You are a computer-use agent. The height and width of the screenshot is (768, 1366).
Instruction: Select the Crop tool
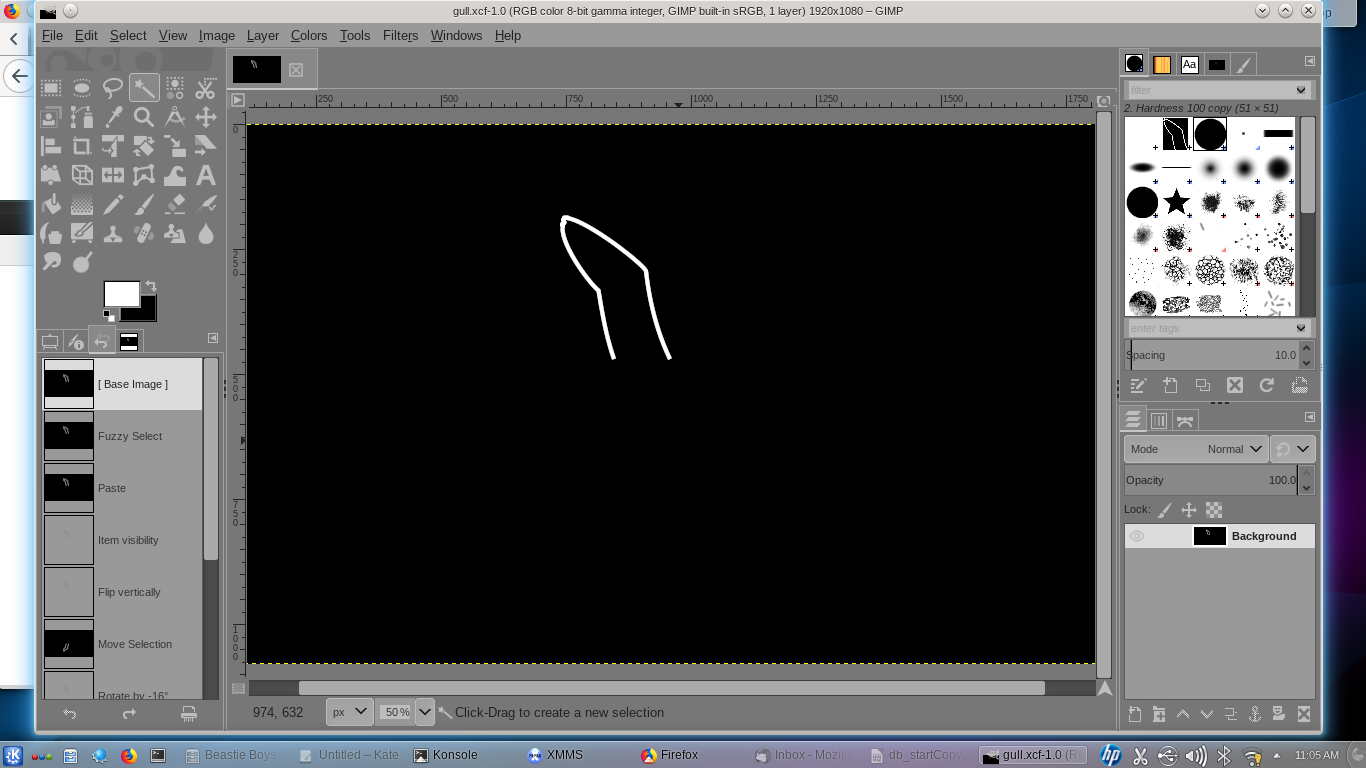(x=82, y=146)
